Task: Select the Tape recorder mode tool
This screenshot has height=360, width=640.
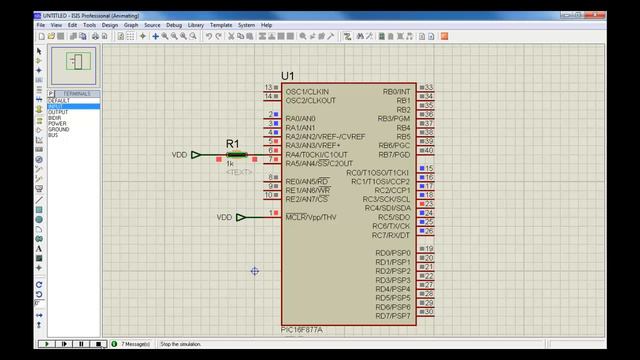Action: tap(39, 150)
